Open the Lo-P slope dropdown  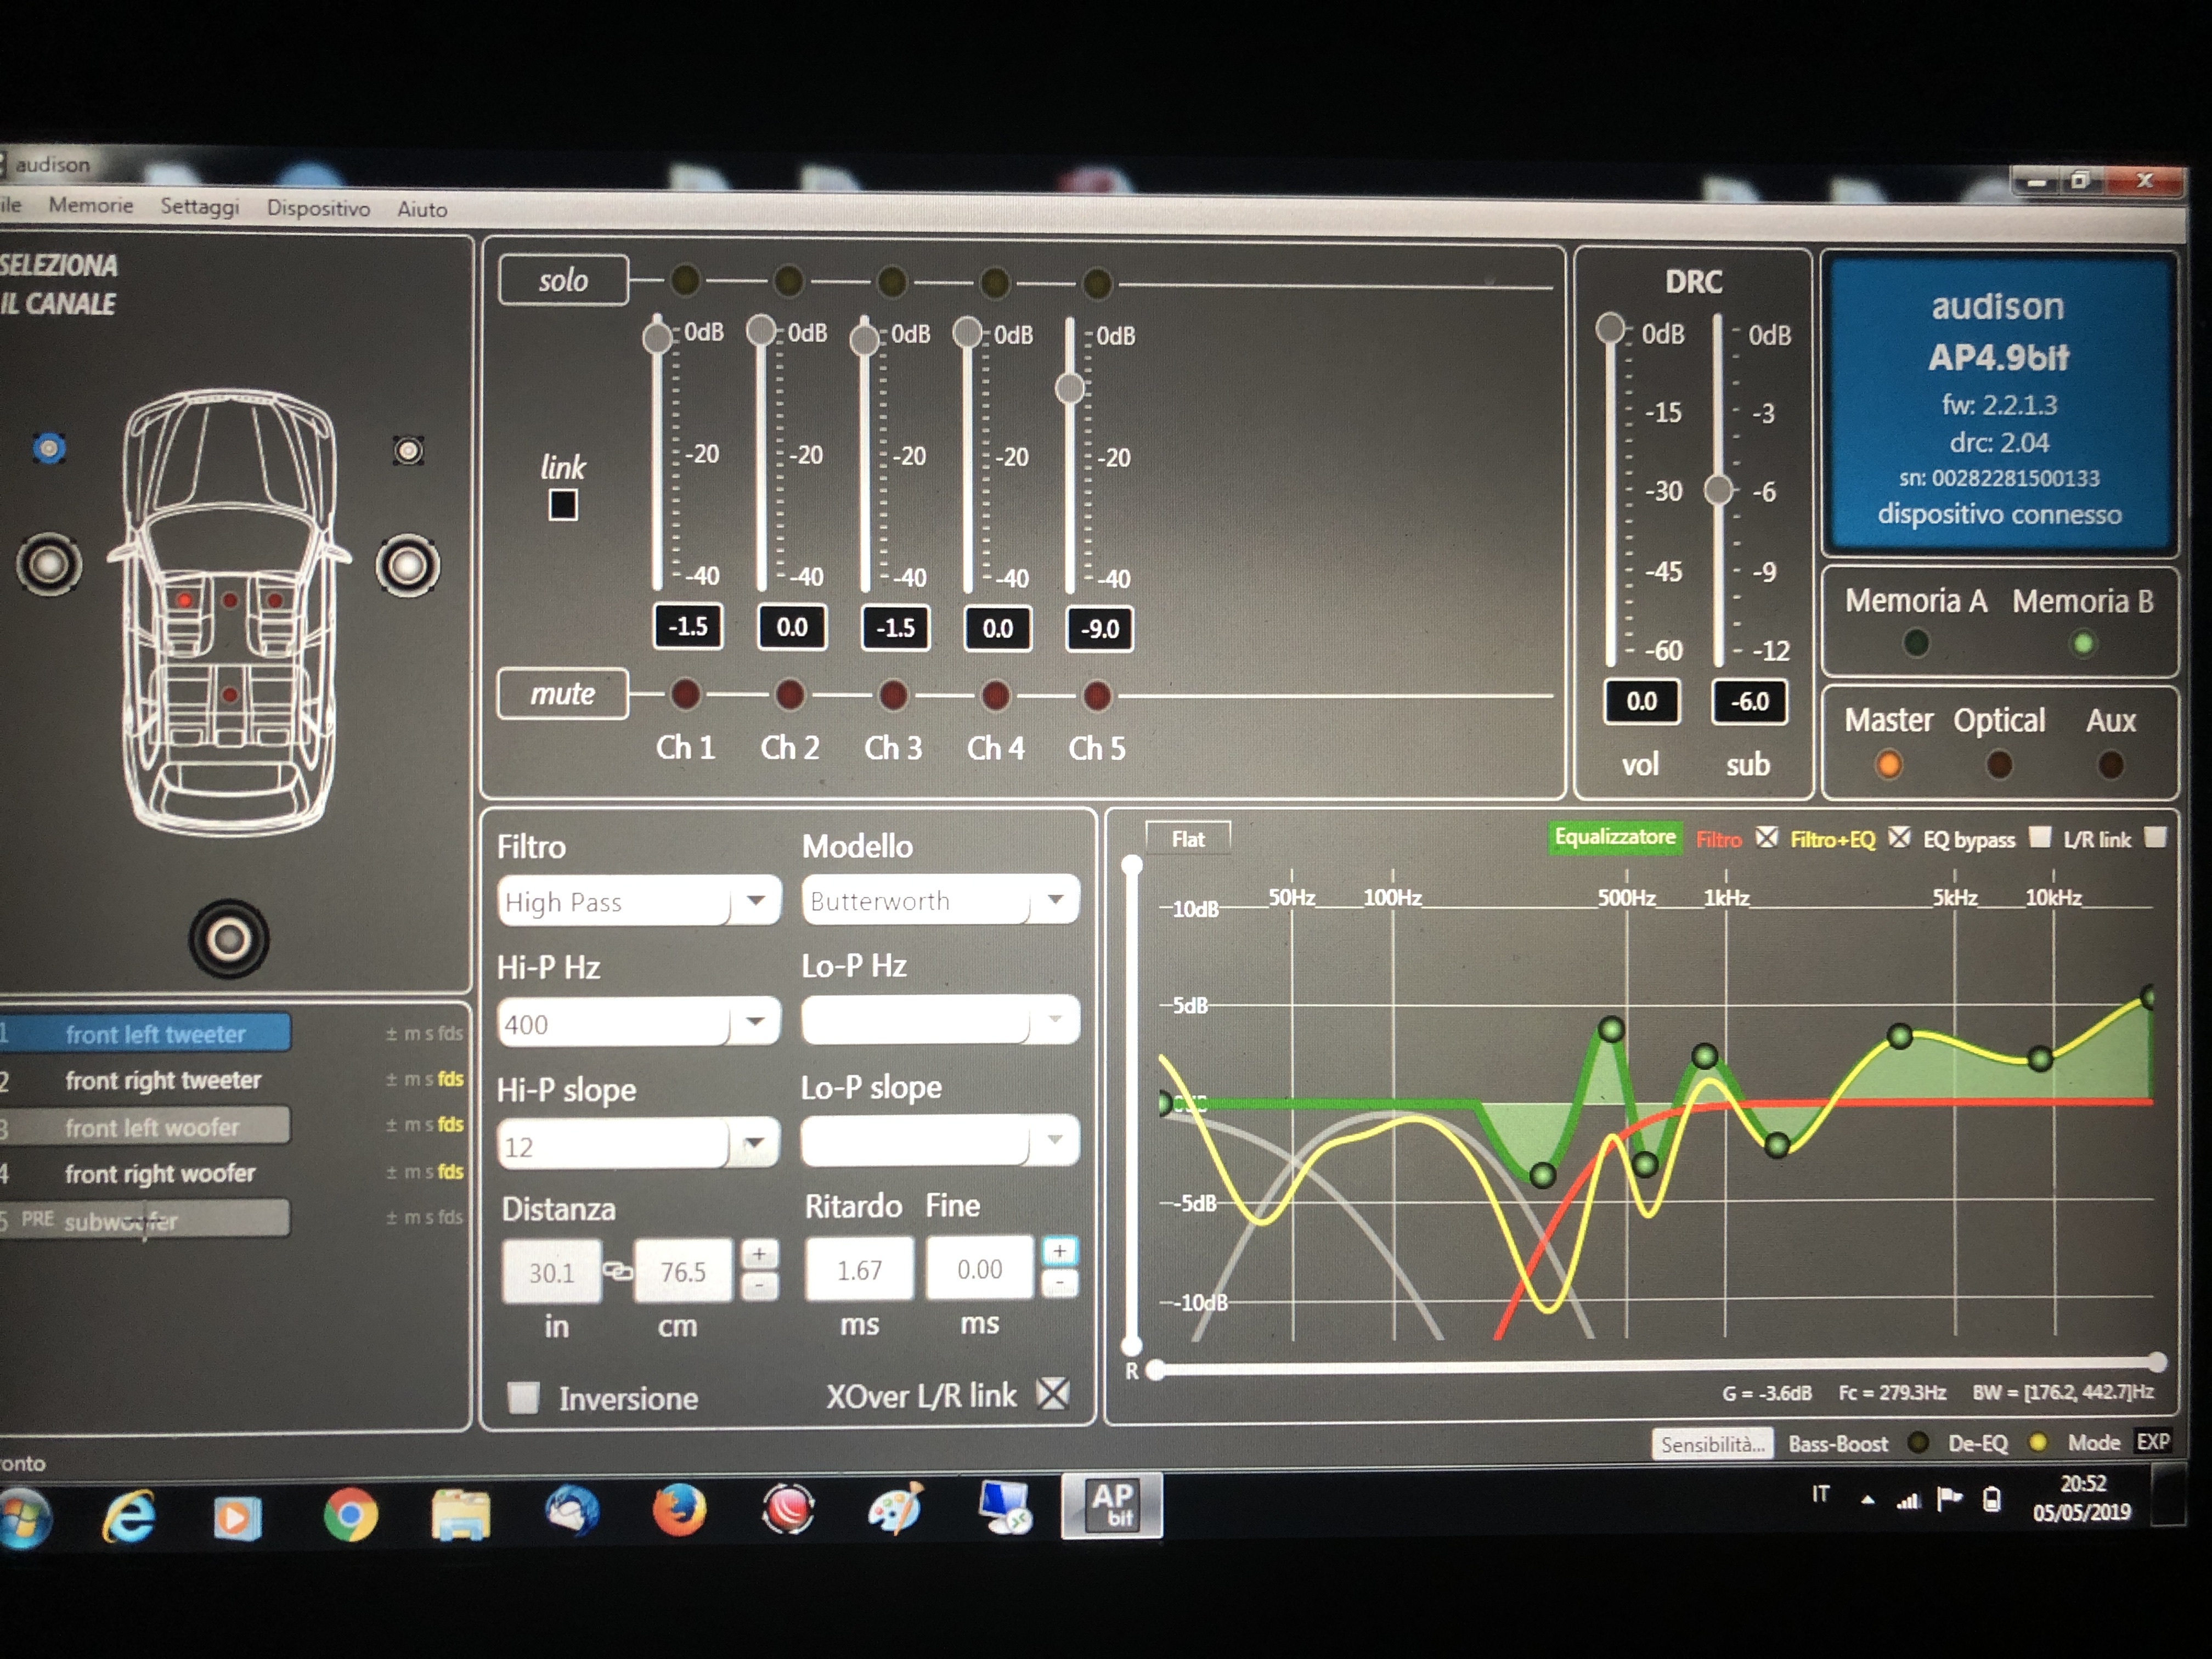pos(940,1141)
